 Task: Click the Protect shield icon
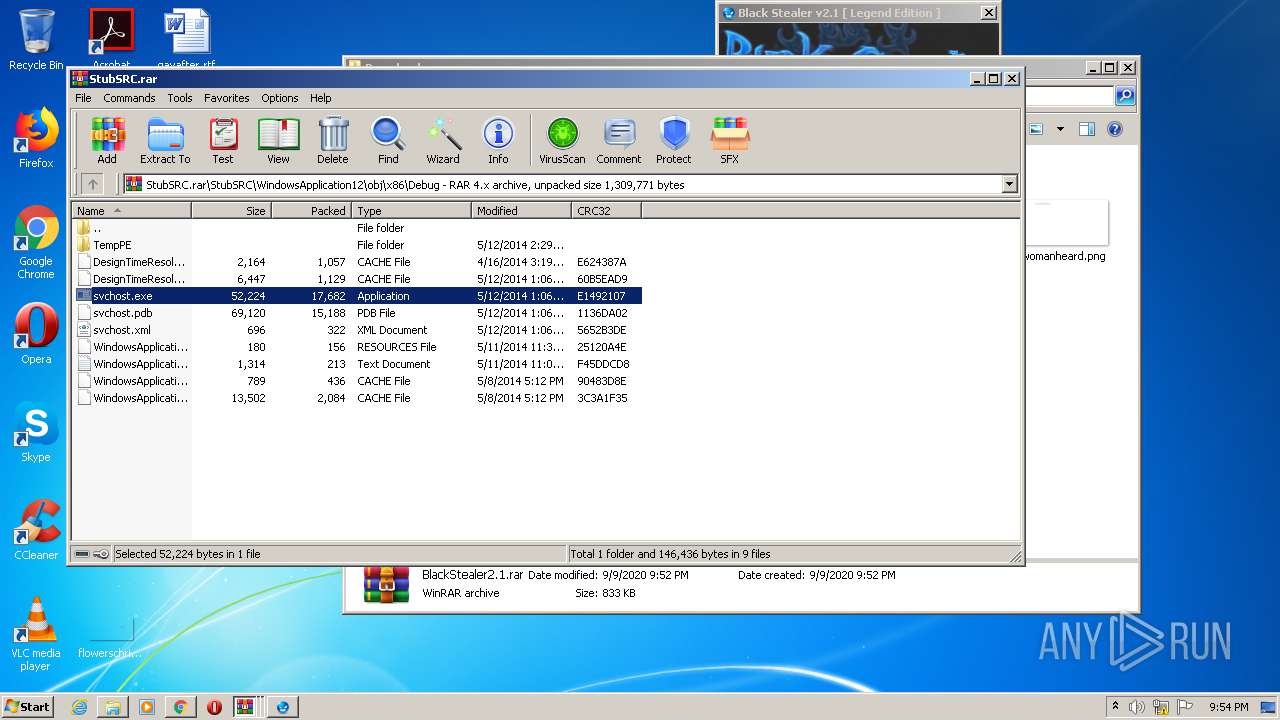point(674,140)
